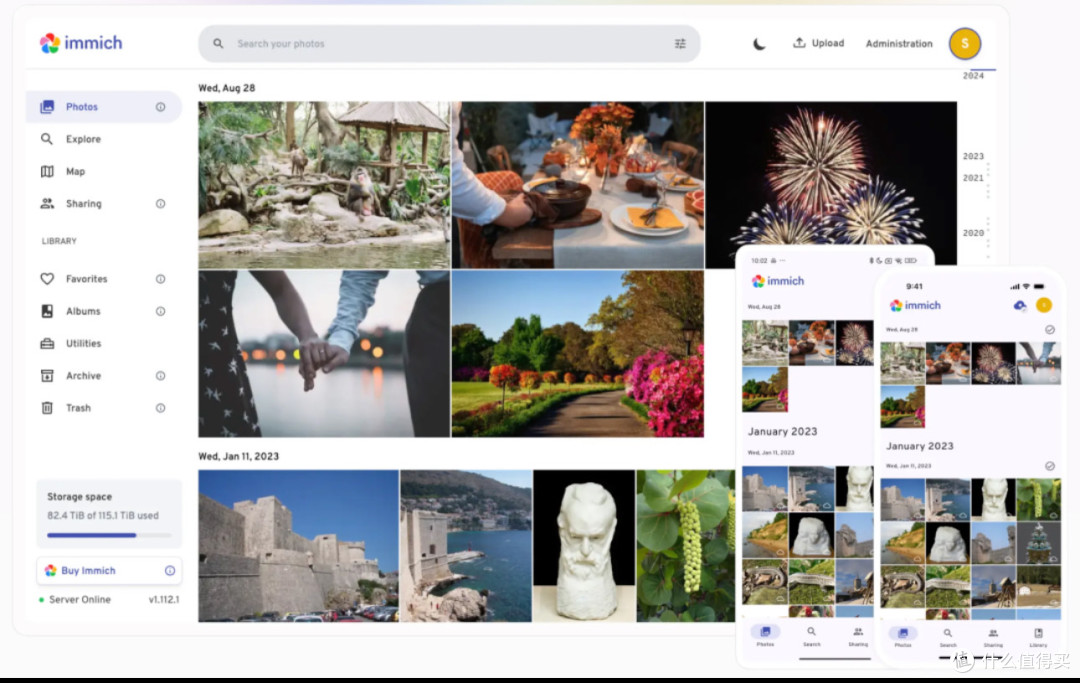Click the Buy Immich button
This screenshot has width=1080, height=683.
tap(109, 571)
